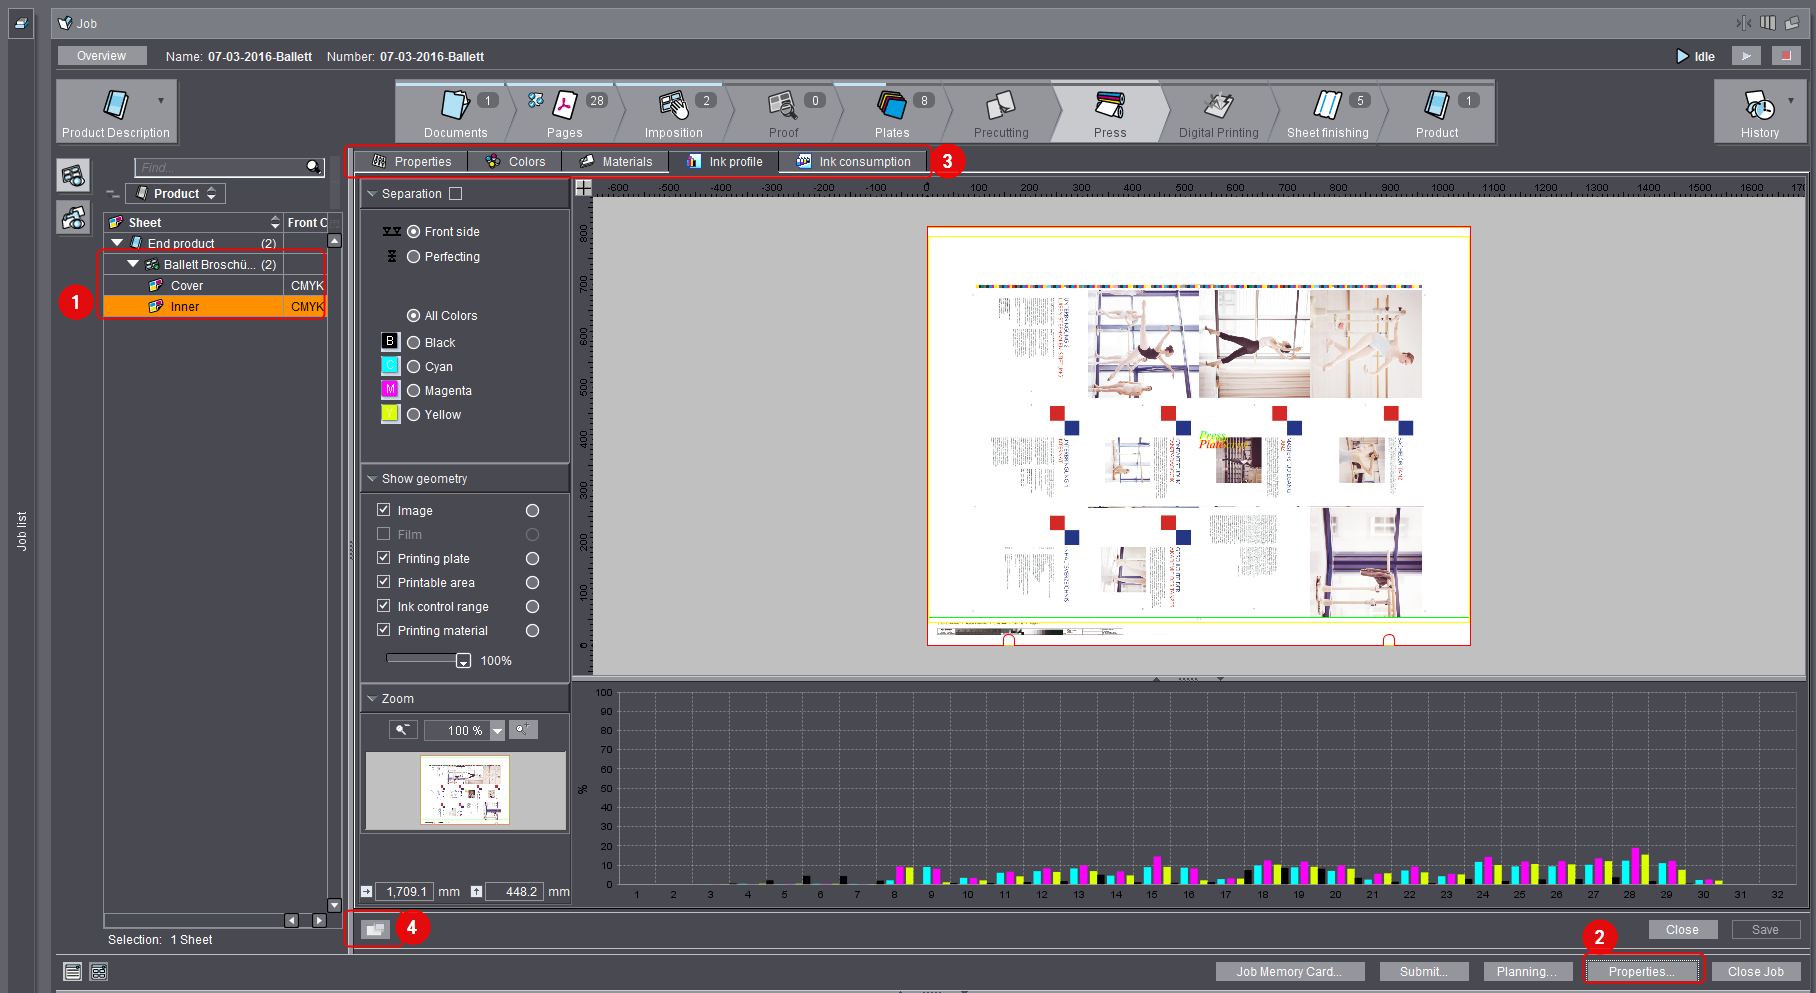
Task: Click the Job Memory Card button
Action: (1289, 970)
